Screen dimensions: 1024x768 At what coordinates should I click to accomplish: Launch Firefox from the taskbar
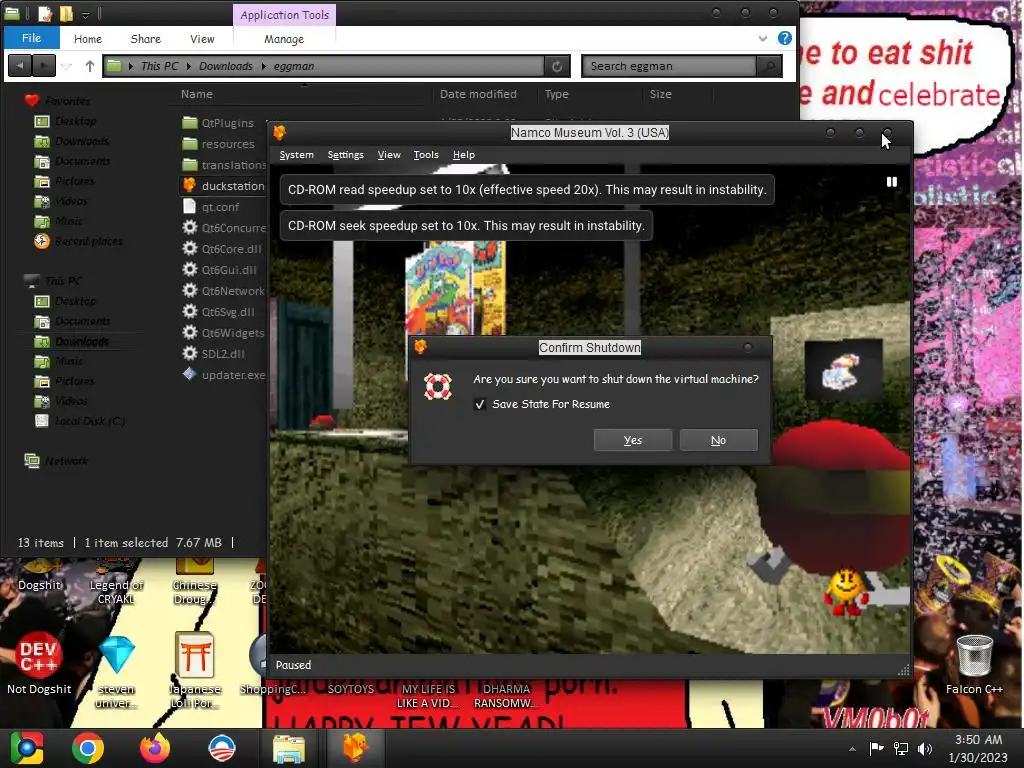[x=155, y=748]
